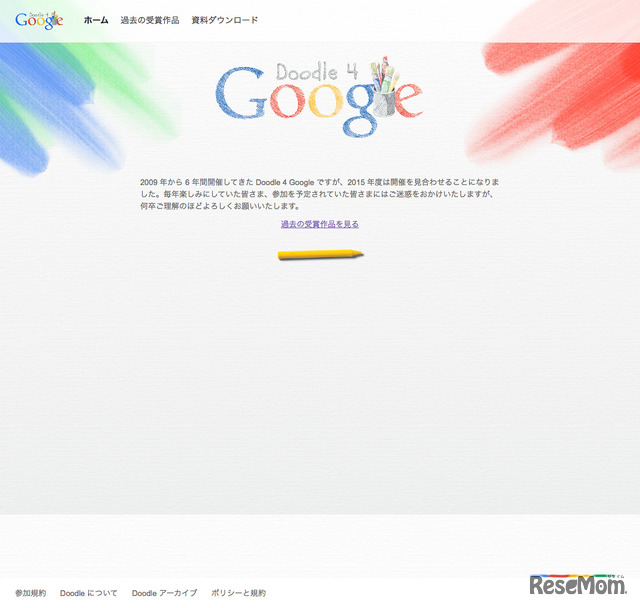Open the Doodle について footer link
Viewport: 640px width, 608px height.
(x=89, y=593)
